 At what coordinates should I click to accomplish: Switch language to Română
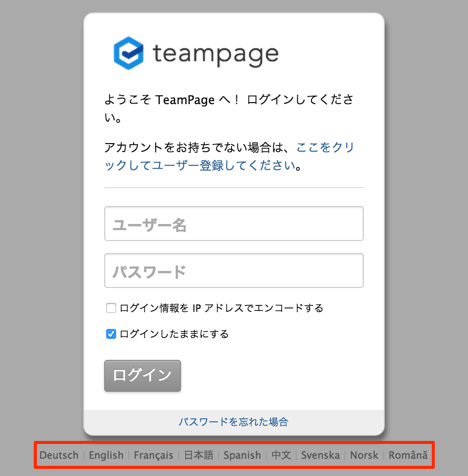click(x=408, y=455)
